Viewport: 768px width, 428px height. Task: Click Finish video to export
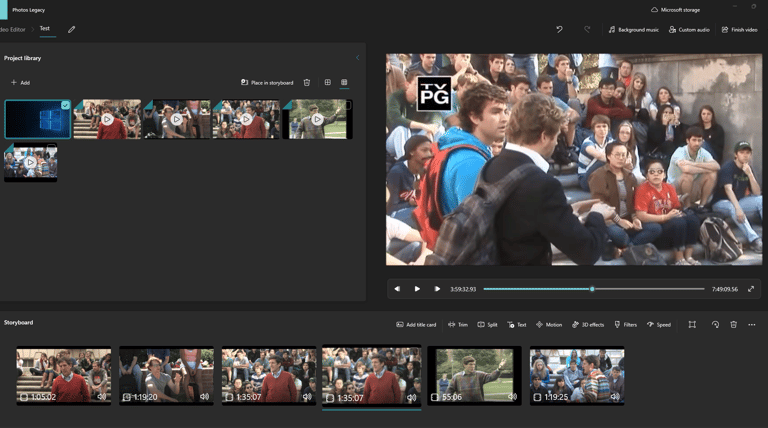click(739, 30)
